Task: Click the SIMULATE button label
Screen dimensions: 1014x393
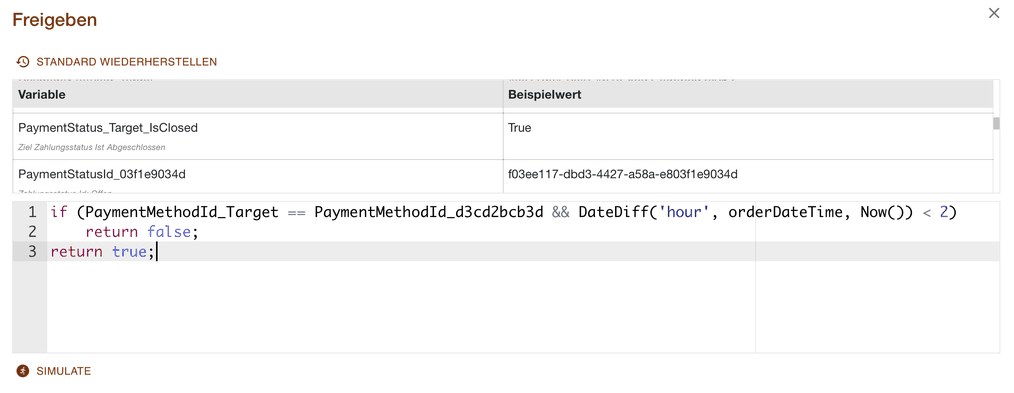Action: 63,371
